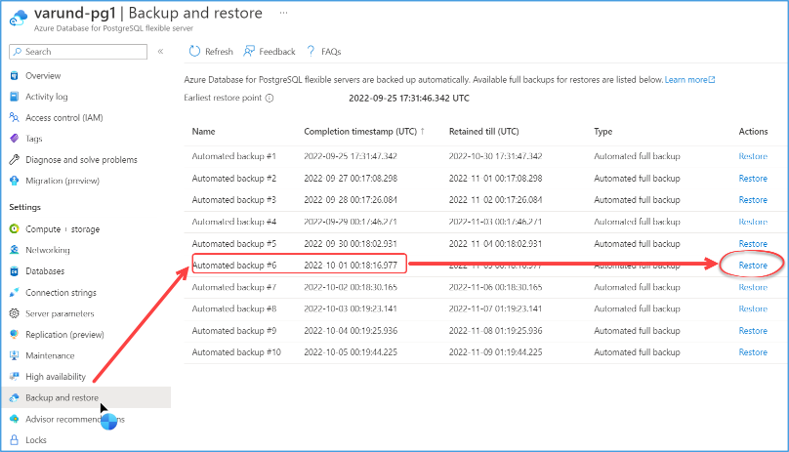Click the Refresh icon in toolbar

[x=194, y=51]
